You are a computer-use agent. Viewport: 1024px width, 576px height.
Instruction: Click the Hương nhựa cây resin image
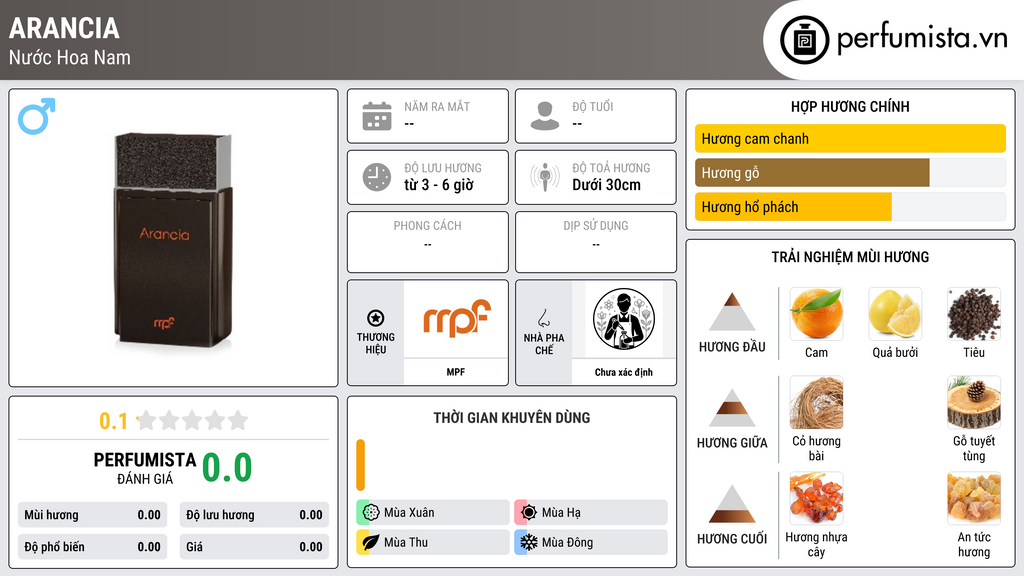click(816, 498)
